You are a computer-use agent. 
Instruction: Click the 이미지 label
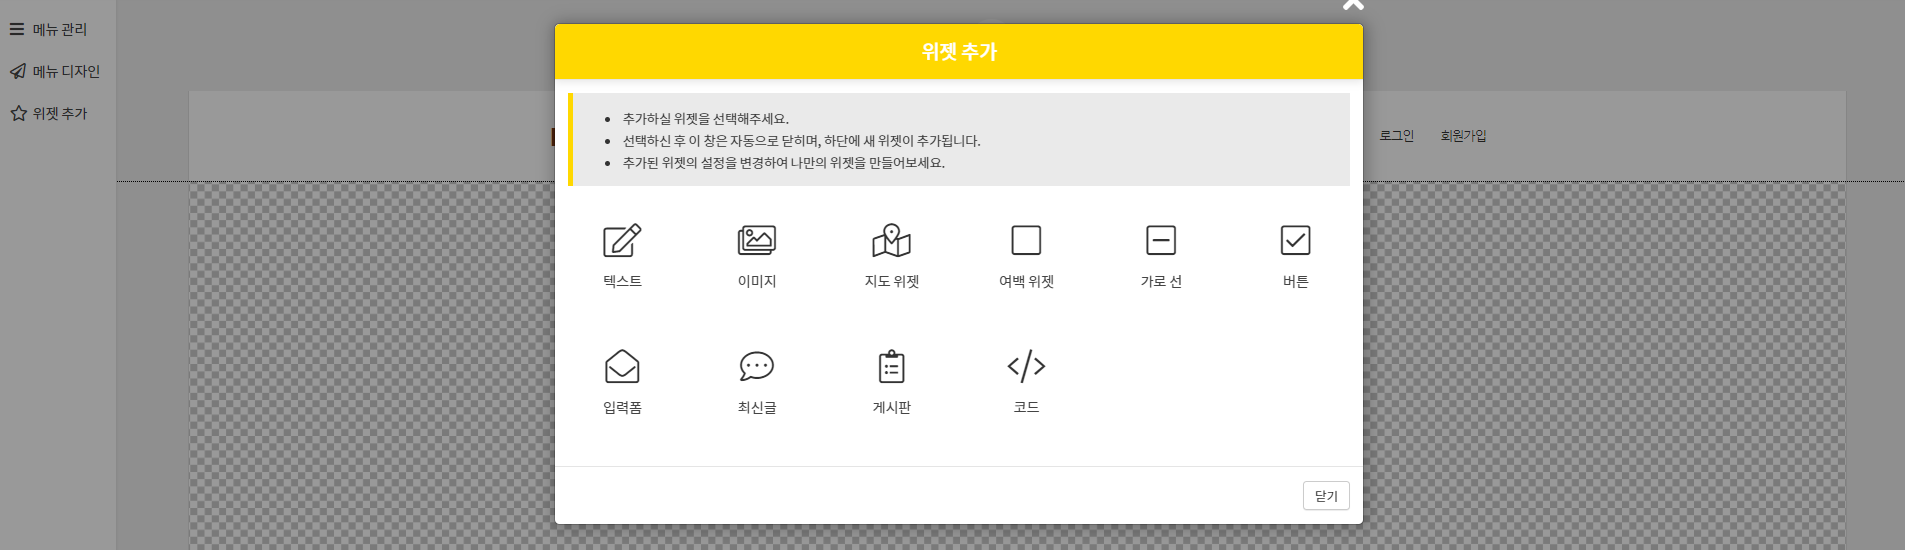click(x=757, y=281)
